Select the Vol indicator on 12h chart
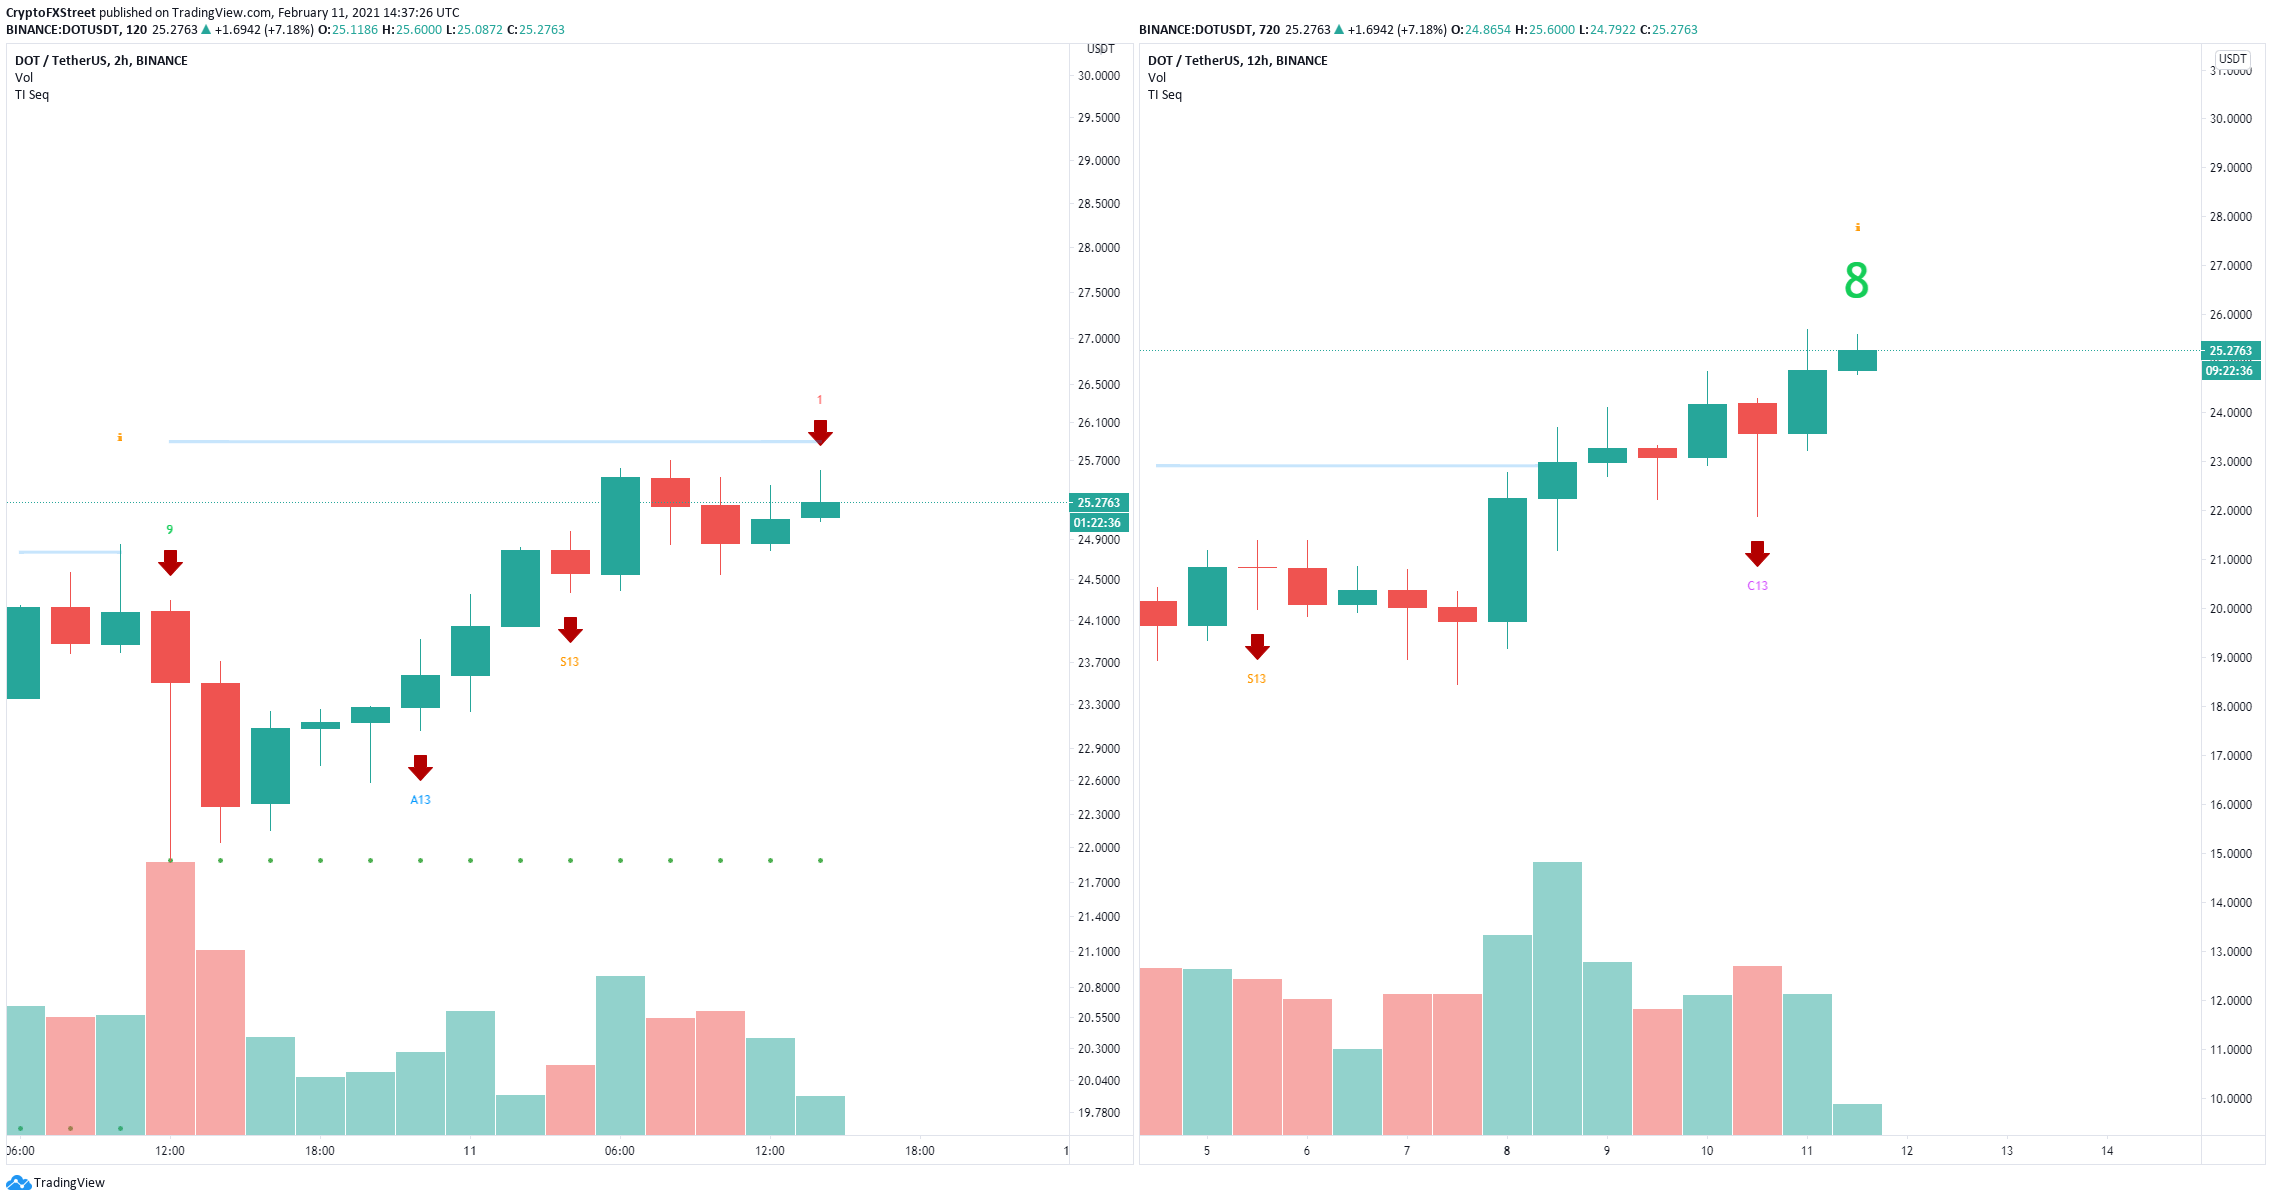 tap(1157, 78)
